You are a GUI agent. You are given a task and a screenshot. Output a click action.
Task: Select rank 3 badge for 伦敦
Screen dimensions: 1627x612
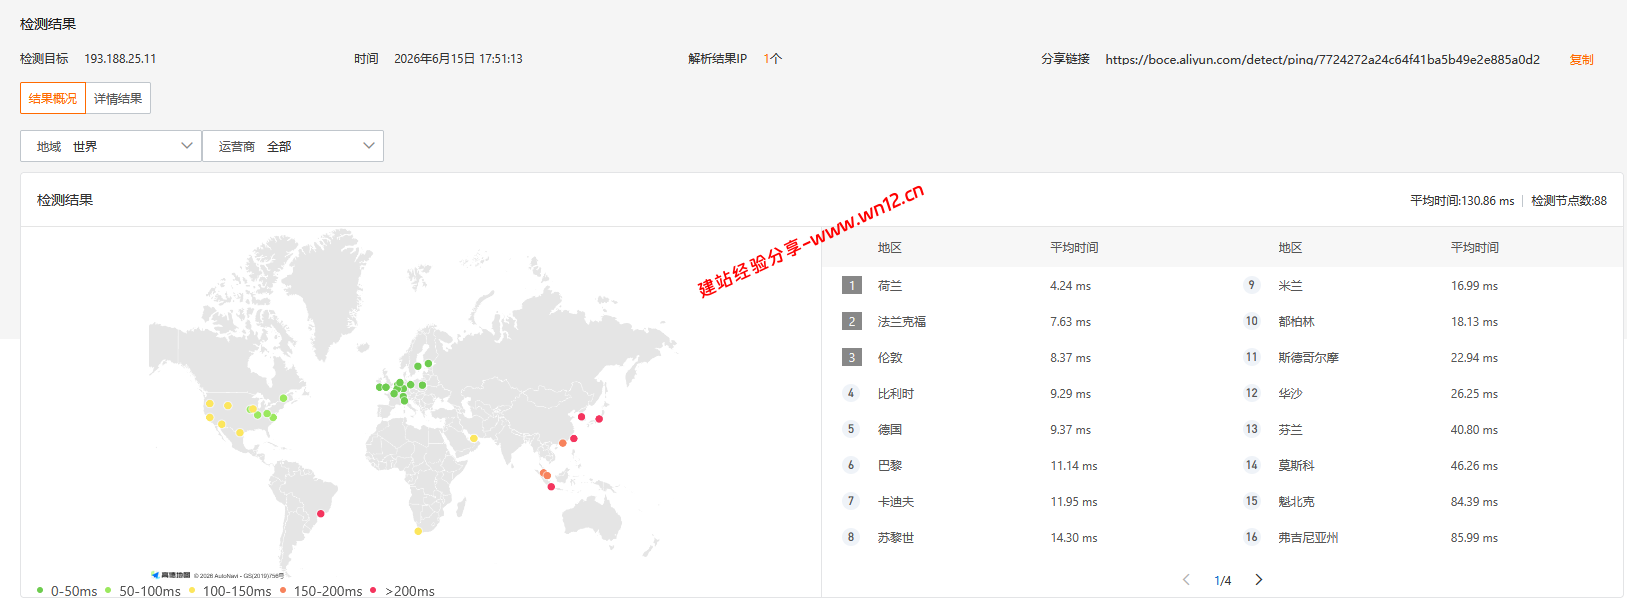[852, 357]
